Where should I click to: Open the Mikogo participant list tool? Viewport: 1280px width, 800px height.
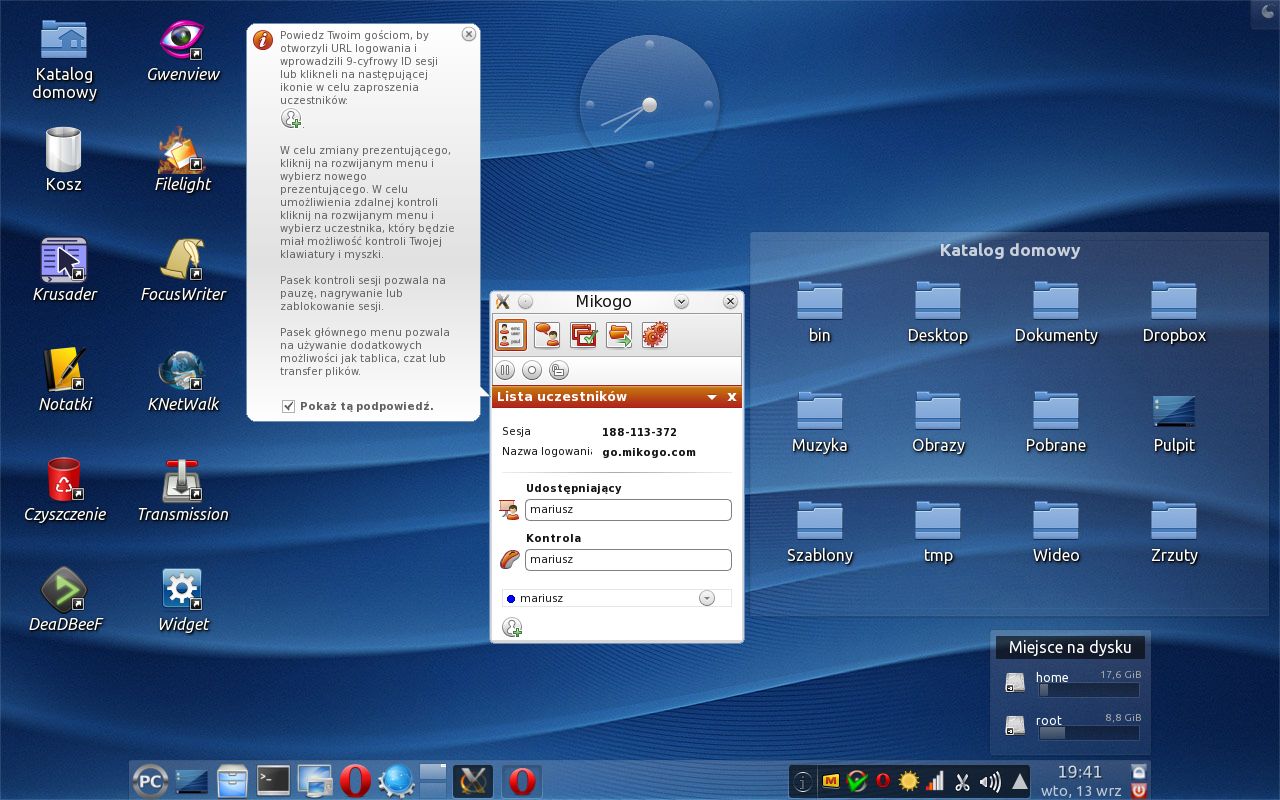(x=511, y=335)
